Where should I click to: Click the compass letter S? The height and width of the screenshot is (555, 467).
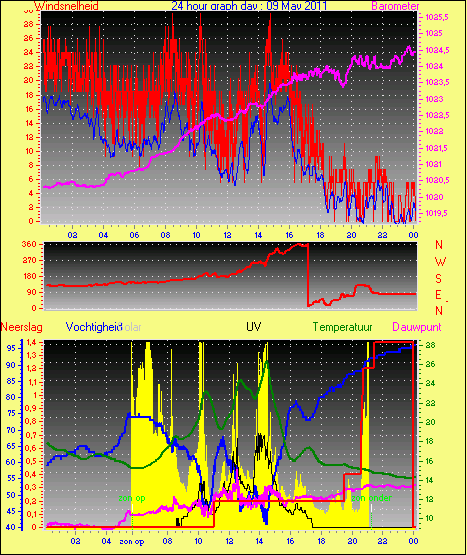click(439, 279)
